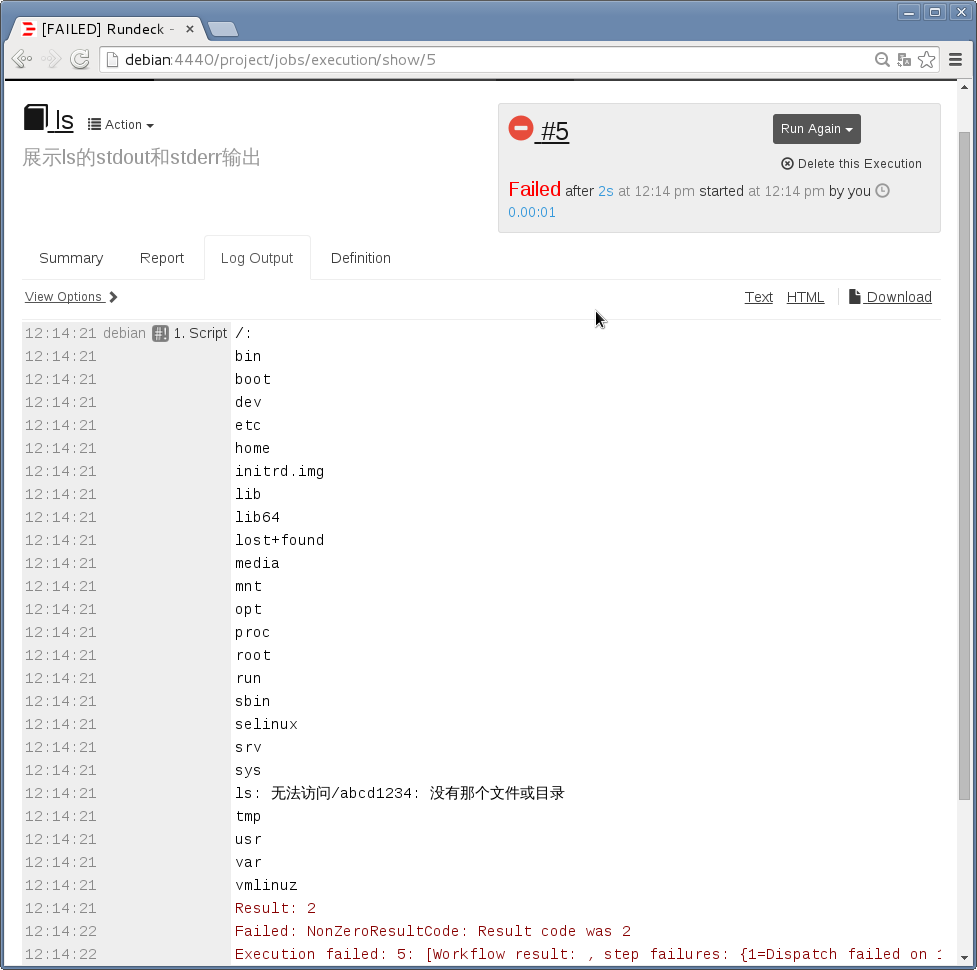Viewport: 977px width, 970px height.
Task: Click the '1. Script' step label
Action: tap(200, 333)
